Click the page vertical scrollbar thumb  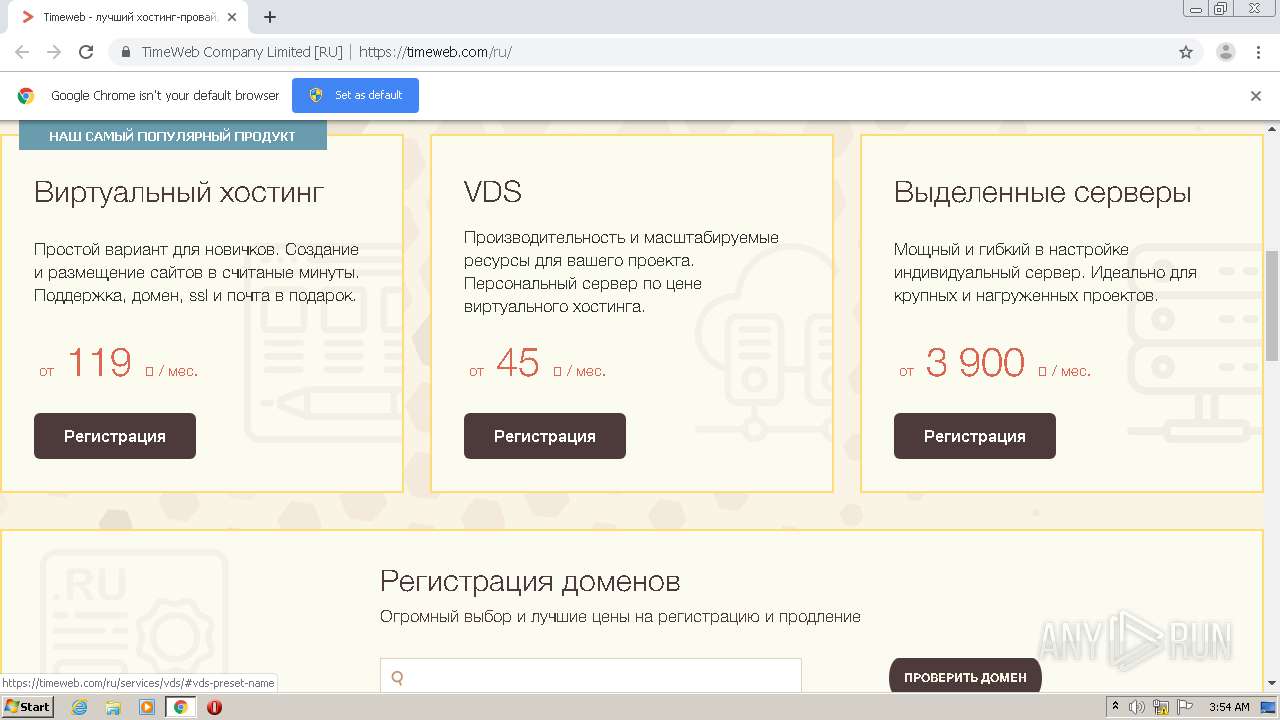(x=1272, y=305)
